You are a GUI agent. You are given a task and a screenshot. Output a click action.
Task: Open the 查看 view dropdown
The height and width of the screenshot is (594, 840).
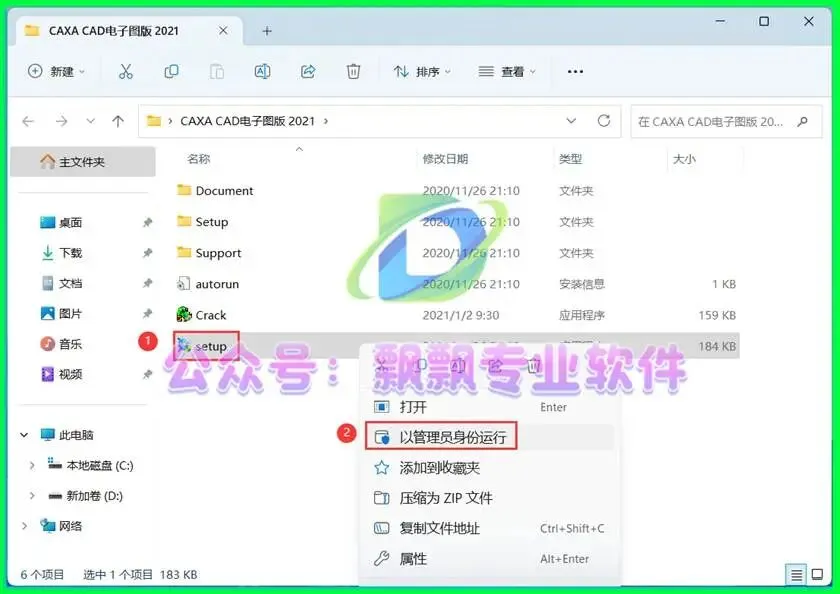(507, 71)
